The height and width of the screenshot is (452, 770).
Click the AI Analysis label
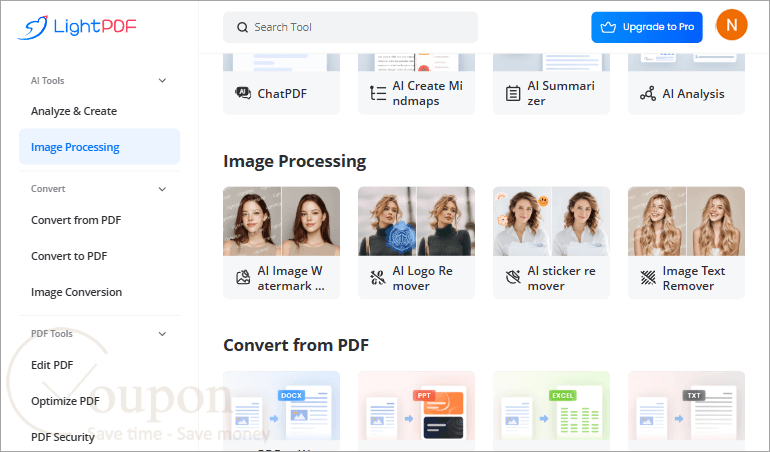pyautogui.click(x=693, y=93)
